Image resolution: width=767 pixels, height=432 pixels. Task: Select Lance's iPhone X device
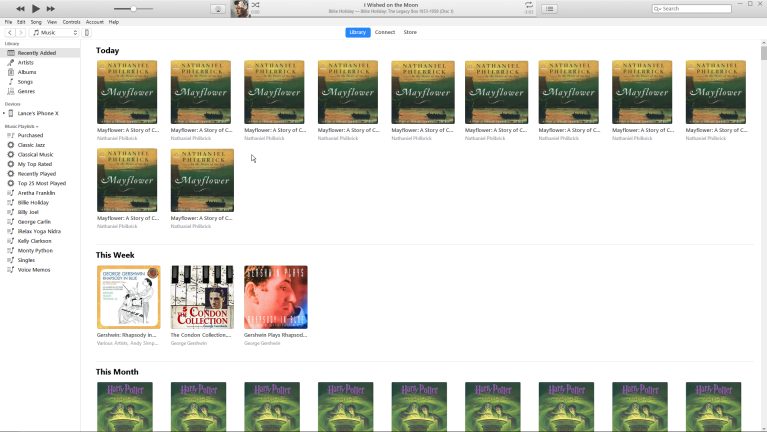pyautogui.click(x=38, y=114)
